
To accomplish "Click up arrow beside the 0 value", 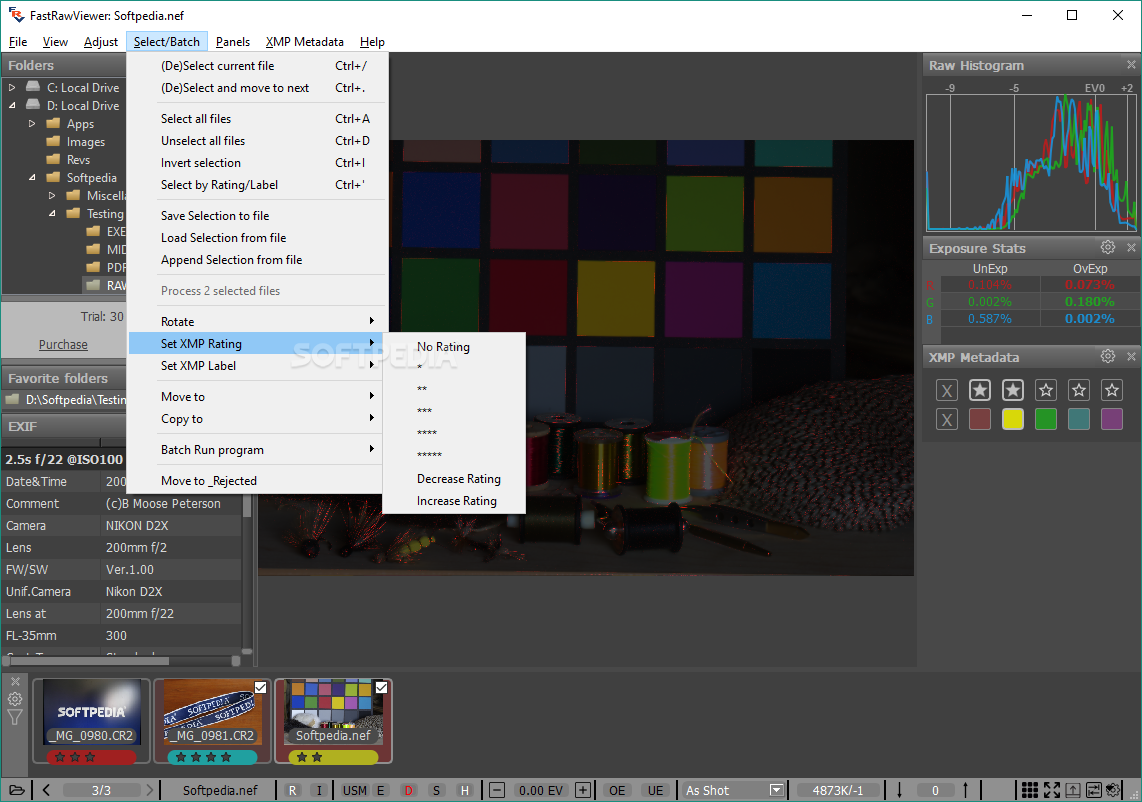I will pos(966,790).
